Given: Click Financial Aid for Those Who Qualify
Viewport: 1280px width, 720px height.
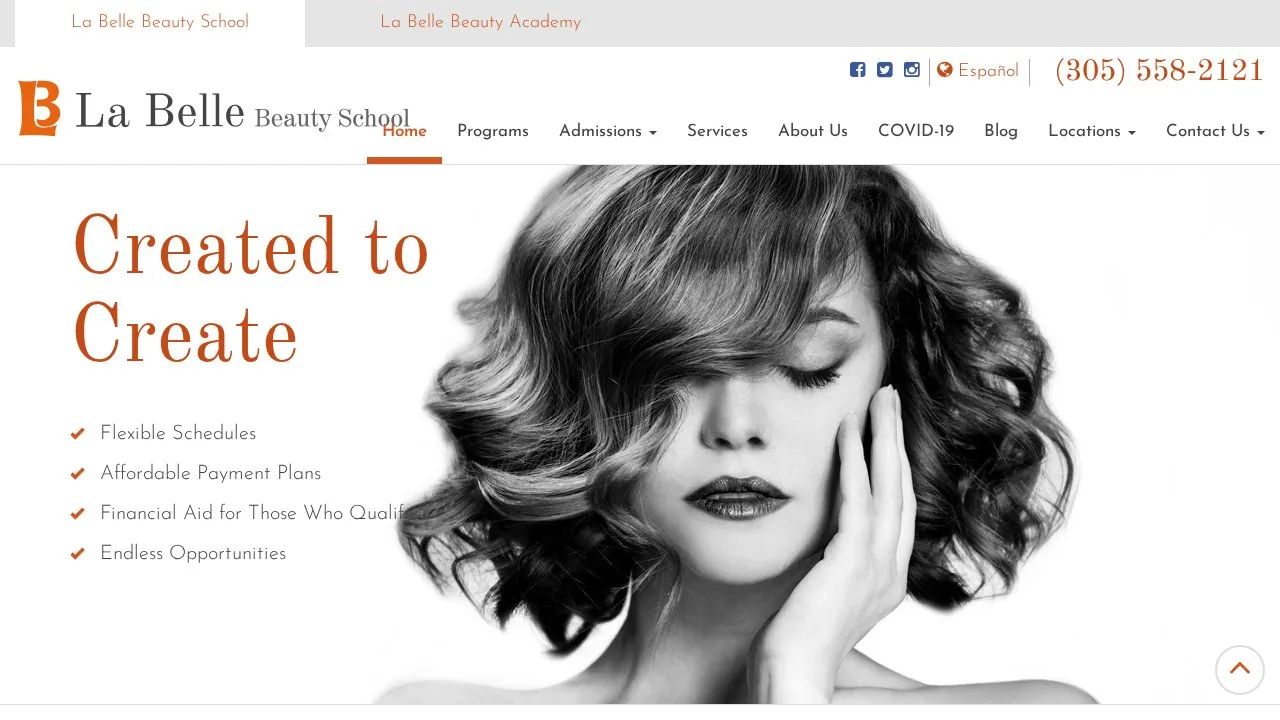Looking at the screenshot, I should [x=255, y=513].
